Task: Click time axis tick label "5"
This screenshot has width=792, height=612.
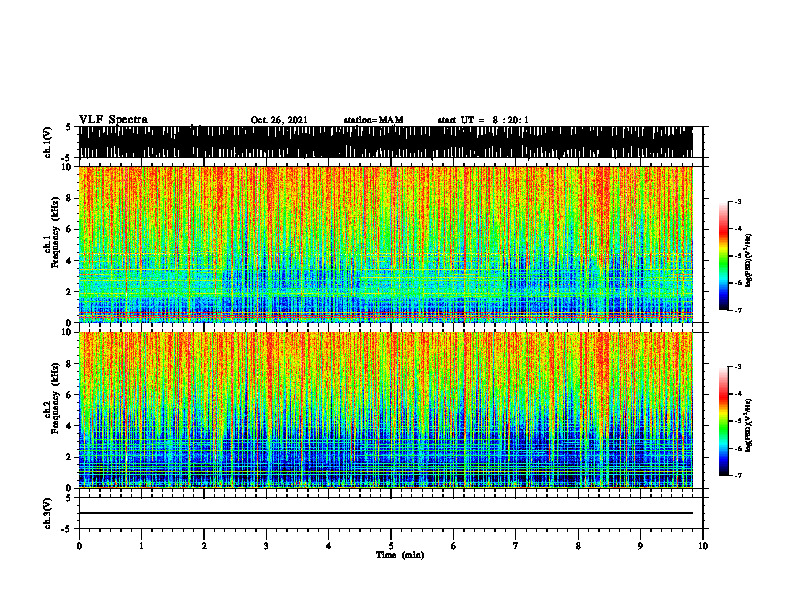Action: [391, 546]
